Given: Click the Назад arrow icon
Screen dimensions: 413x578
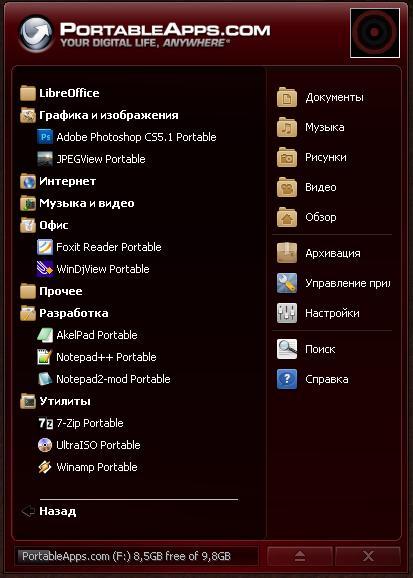Looking at the screenshot, I should tap(28, 511).
